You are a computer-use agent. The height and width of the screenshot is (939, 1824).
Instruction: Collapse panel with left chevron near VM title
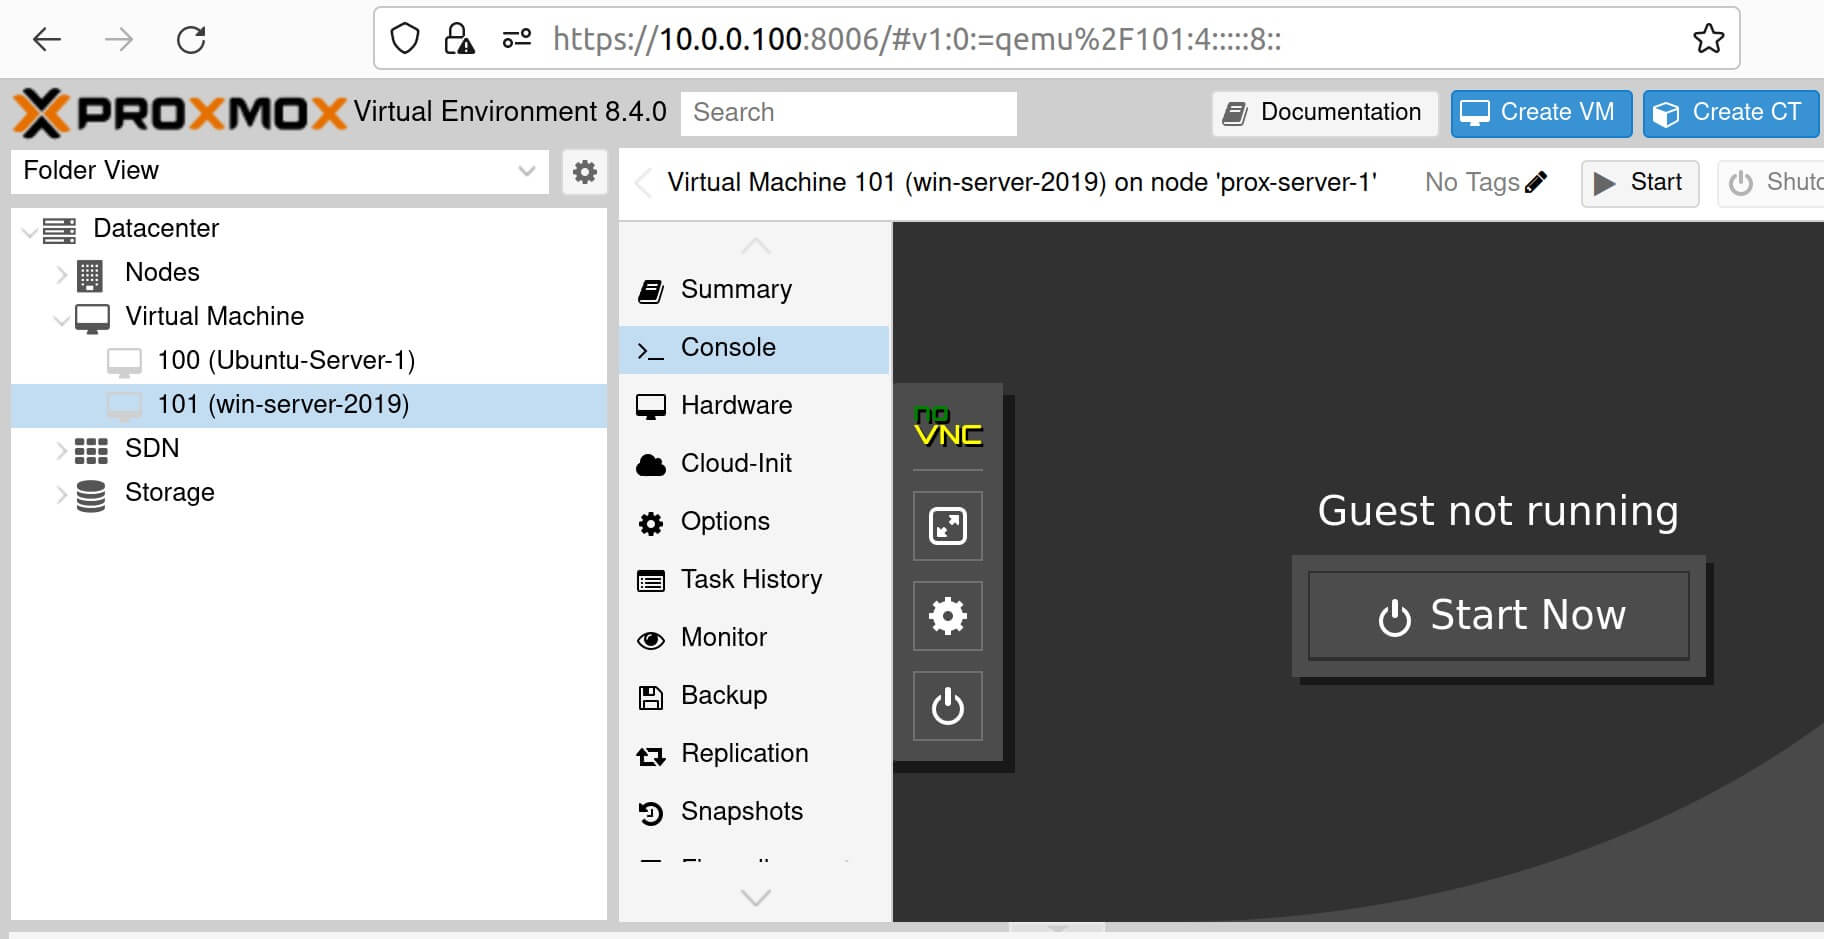point(644,183)
